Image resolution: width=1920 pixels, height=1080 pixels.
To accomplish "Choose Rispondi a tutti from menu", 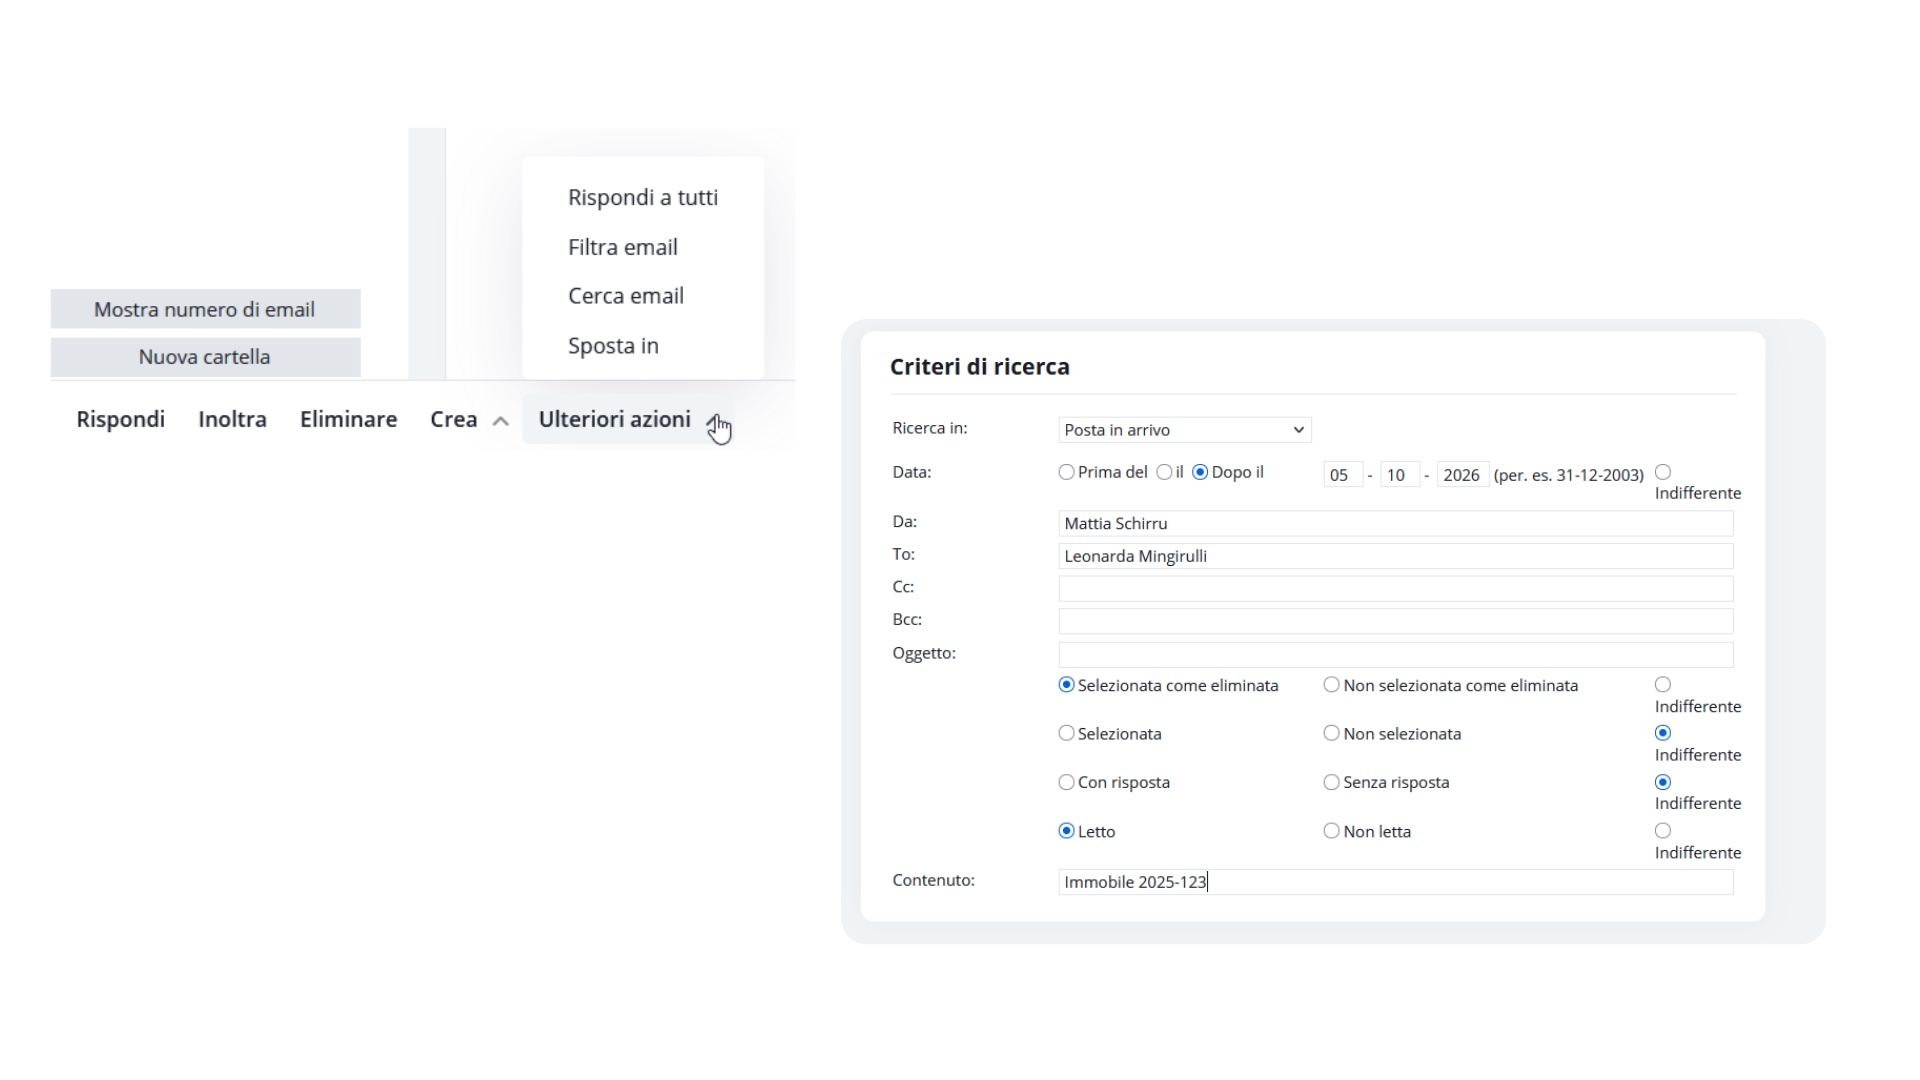I will click(643, 198).
